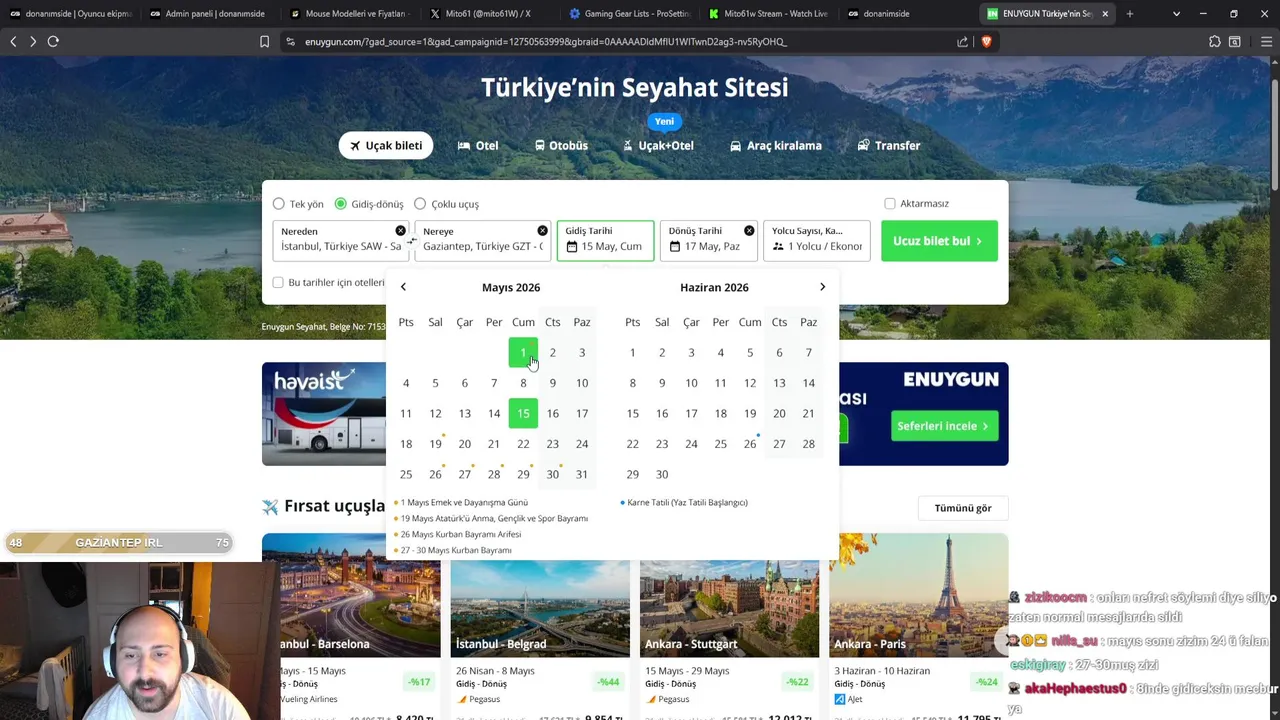Click '27 - 30 Mayıs Kurban Bayramı' legend text

[x=456, y=550]
